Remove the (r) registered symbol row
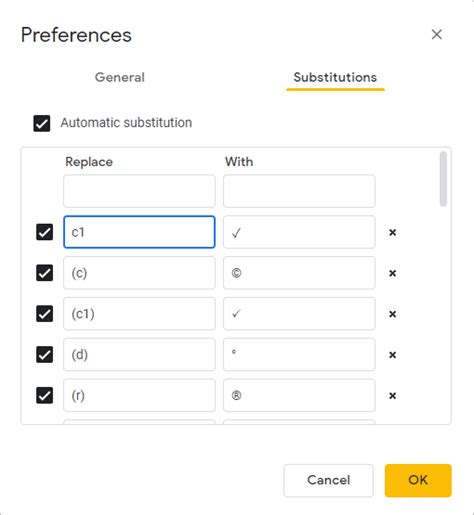Screen dimensions: 474x515 click(x=392, y=396)
